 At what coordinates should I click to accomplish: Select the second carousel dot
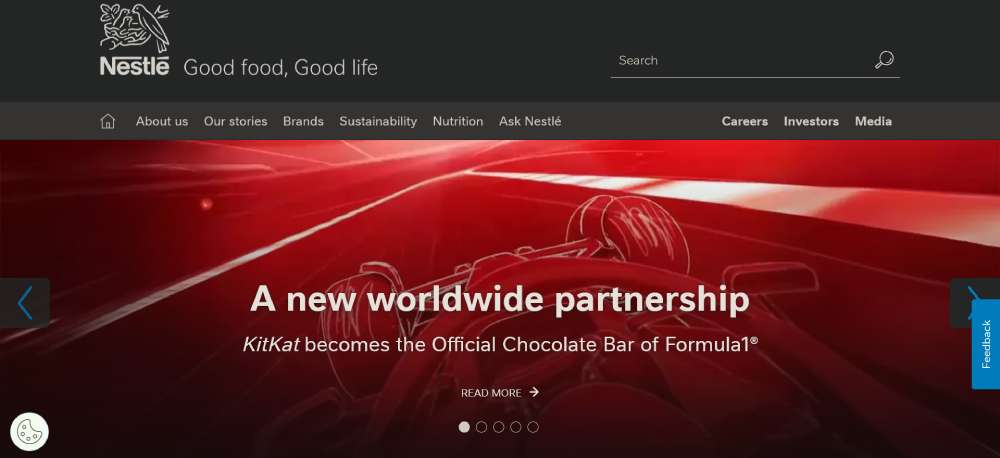[x=482, y=427]
